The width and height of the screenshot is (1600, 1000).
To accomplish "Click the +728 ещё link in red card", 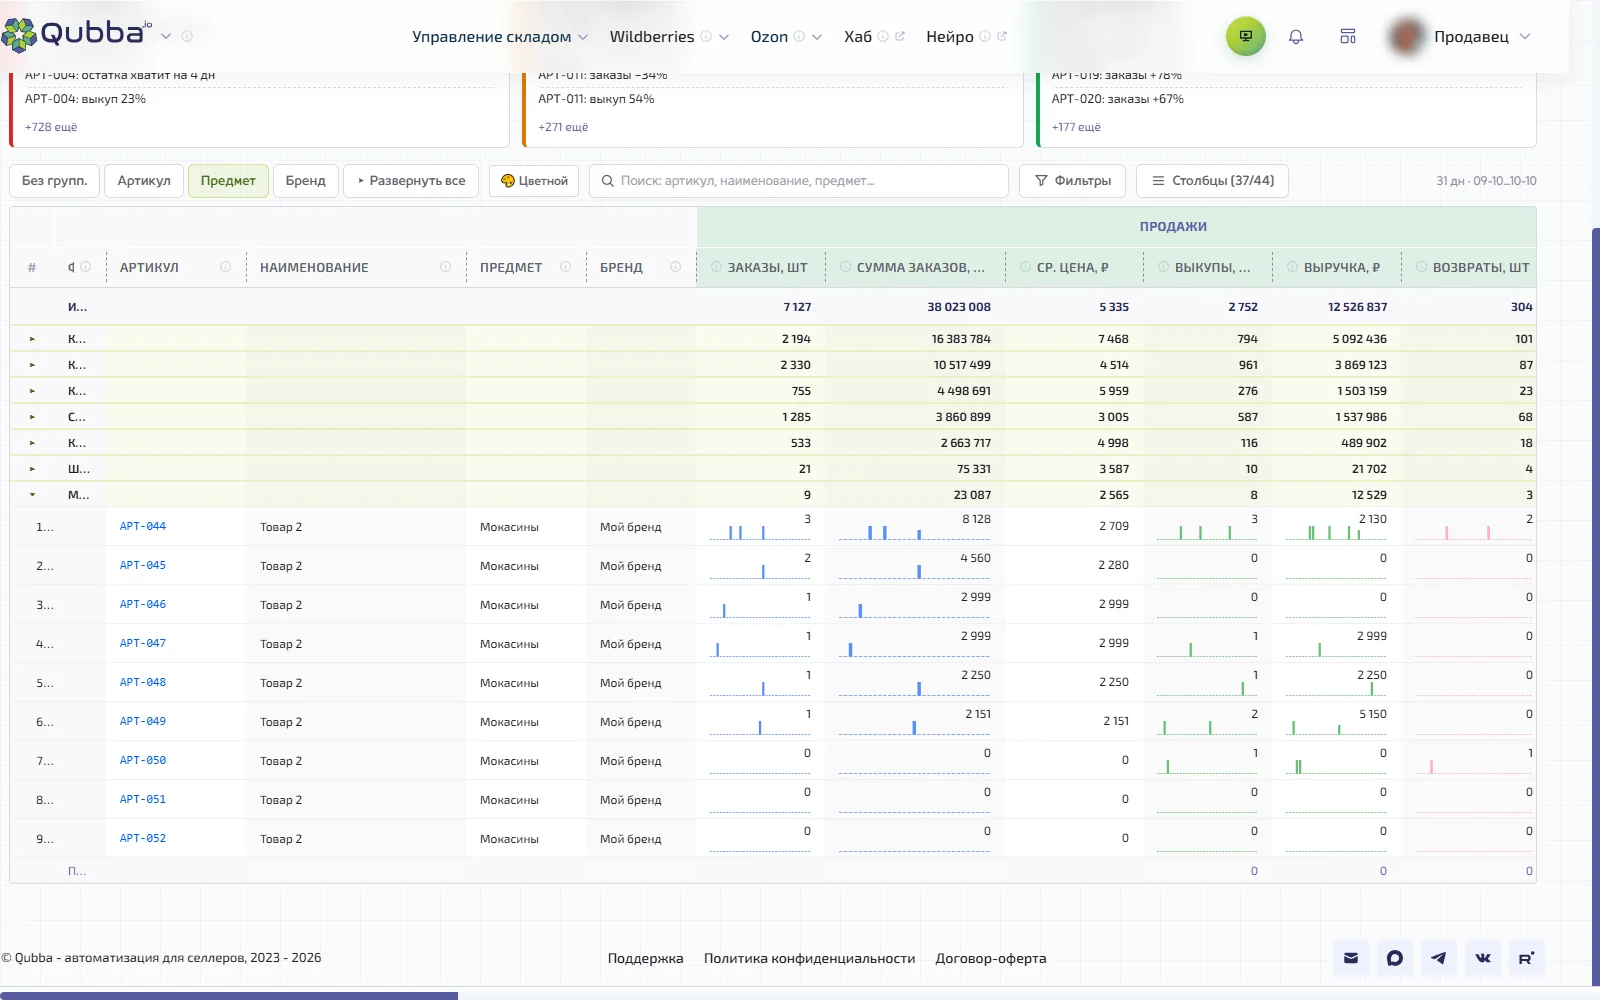I will pos(51,127).
